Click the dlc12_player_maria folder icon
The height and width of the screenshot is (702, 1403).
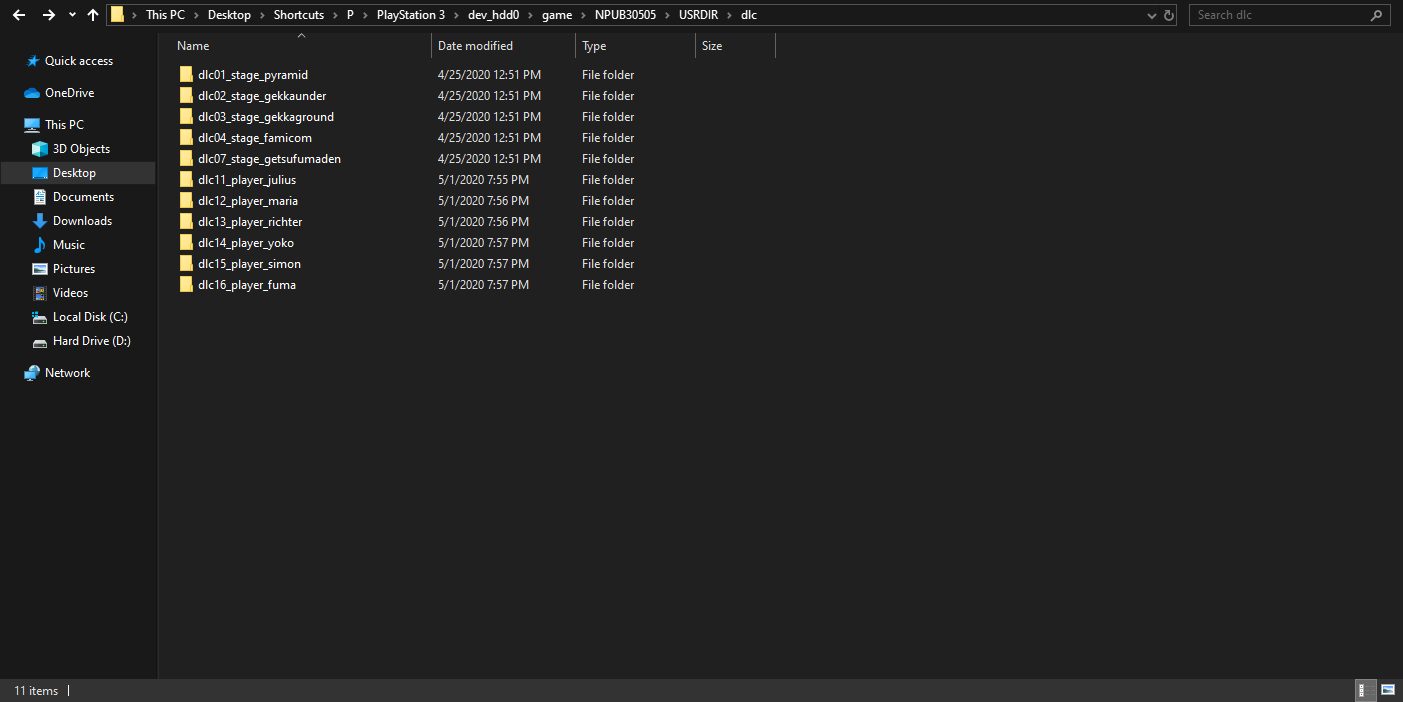pos(186,201)
